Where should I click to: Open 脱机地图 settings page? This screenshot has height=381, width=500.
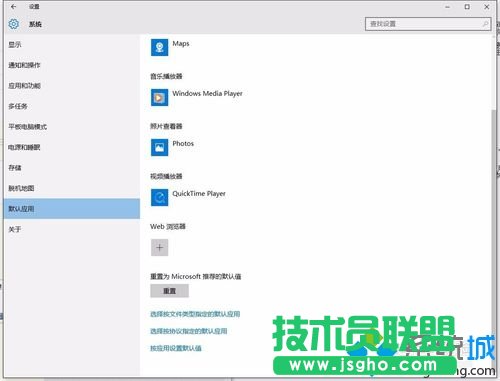[72, 188]
